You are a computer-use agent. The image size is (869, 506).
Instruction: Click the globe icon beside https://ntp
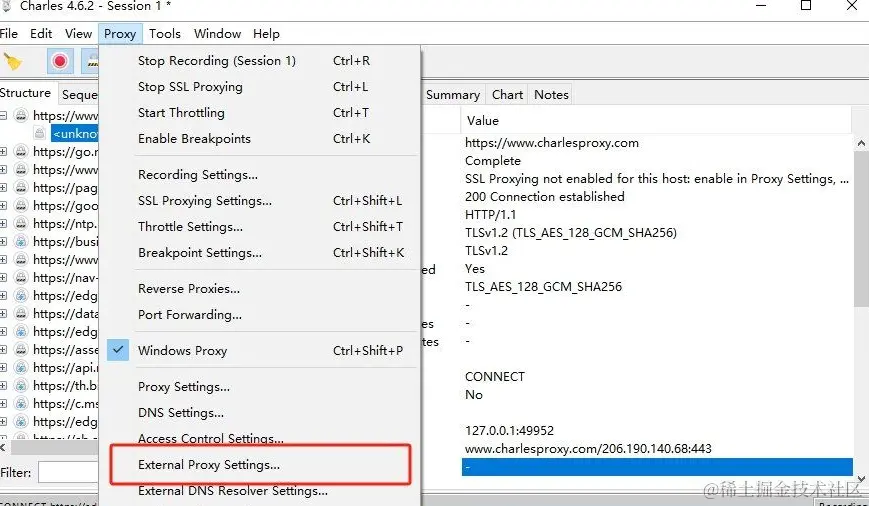tap(21, 223)
